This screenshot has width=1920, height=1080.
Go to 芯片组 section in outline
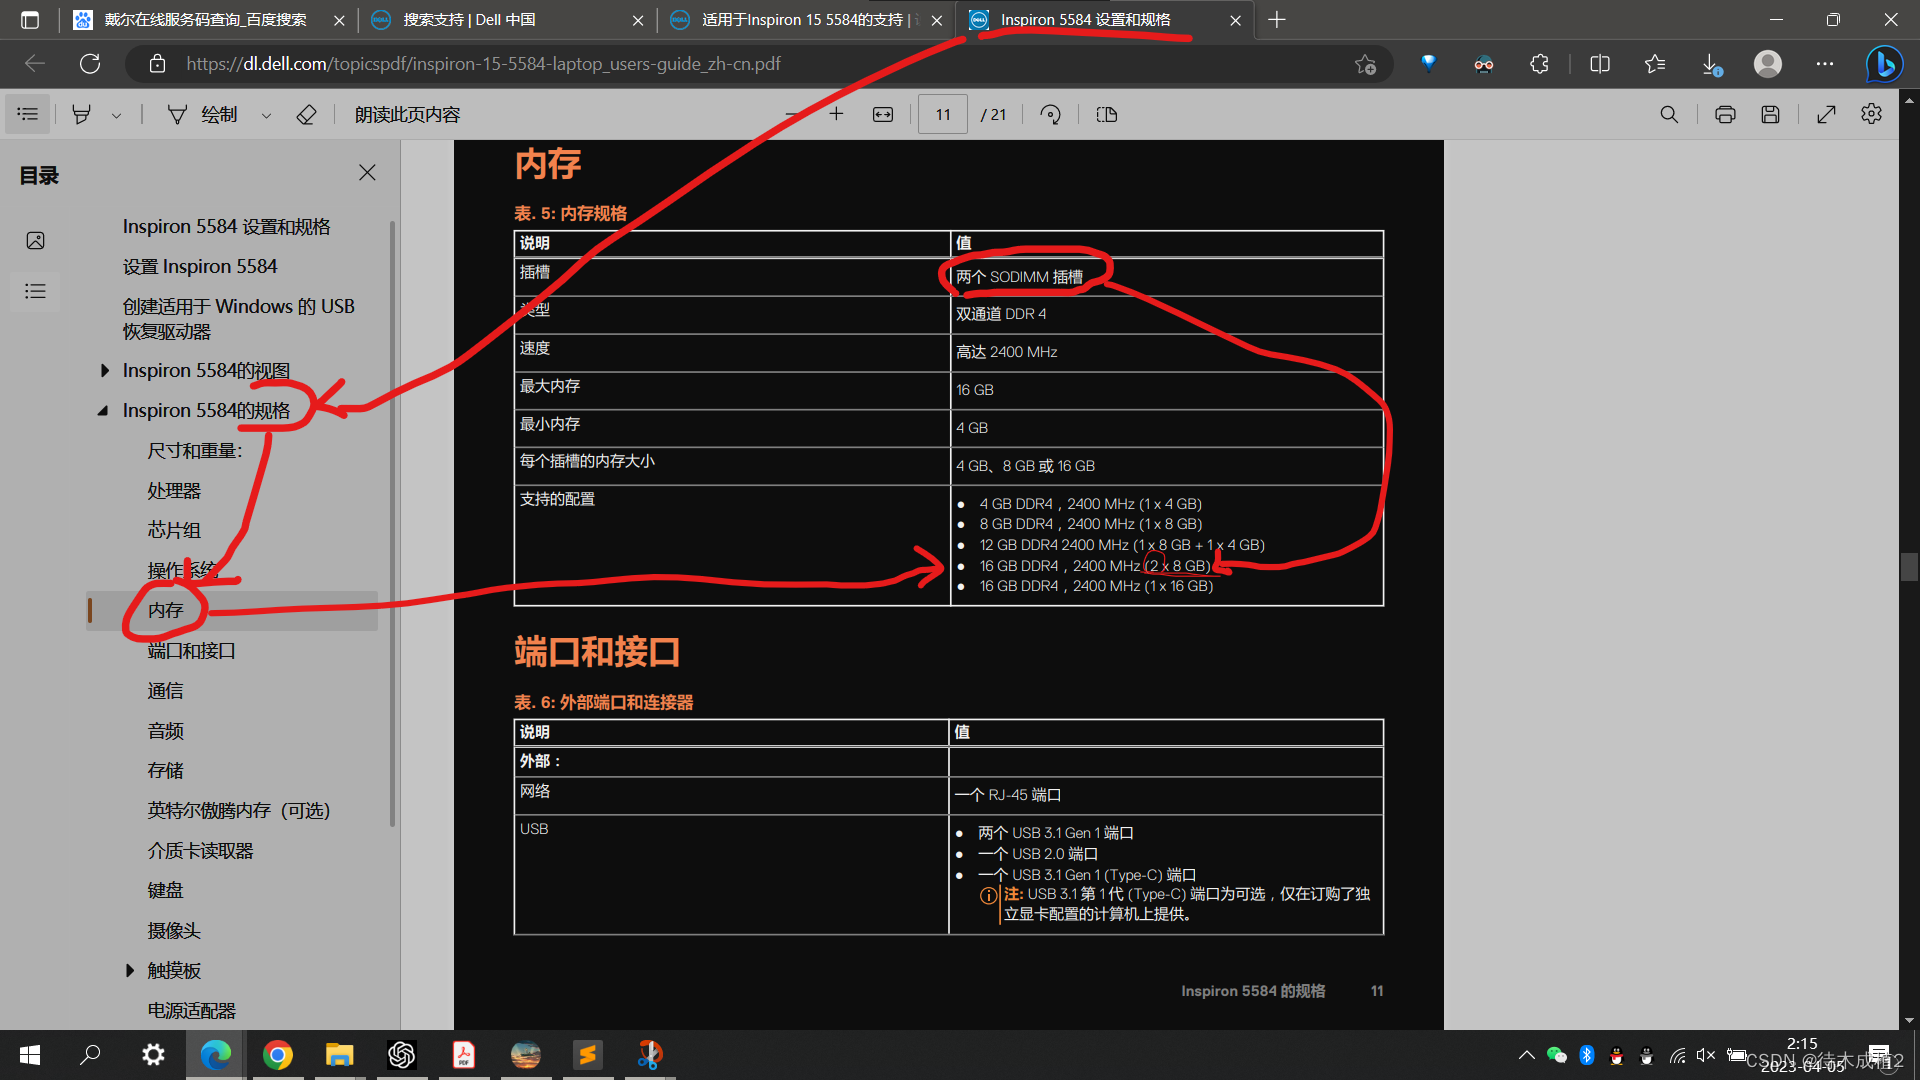174,531
